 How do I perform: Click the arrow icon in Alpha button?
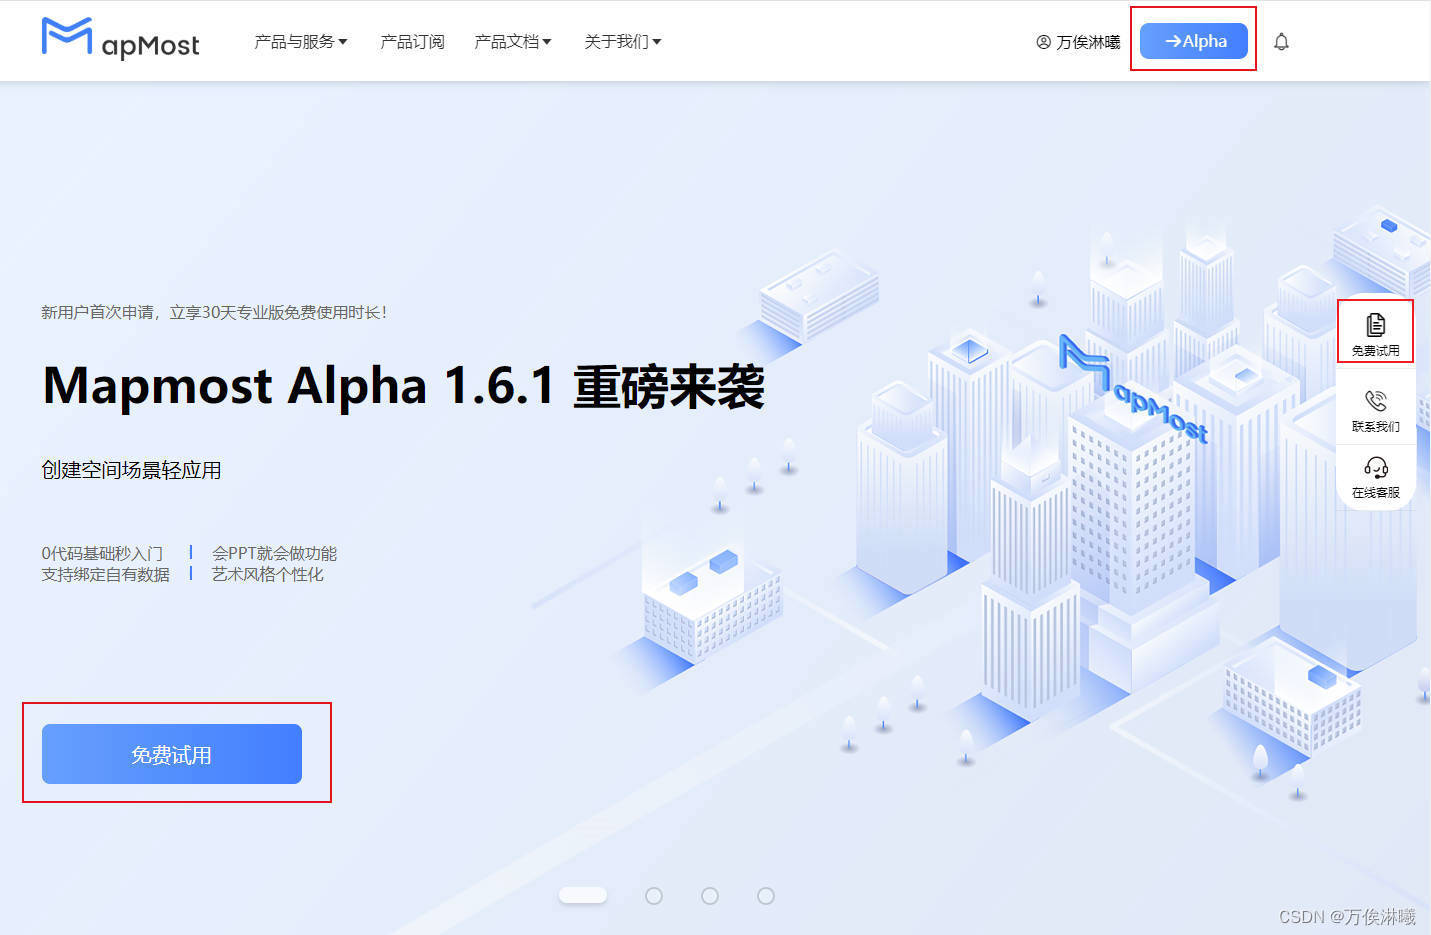[x=1173, y=41]
